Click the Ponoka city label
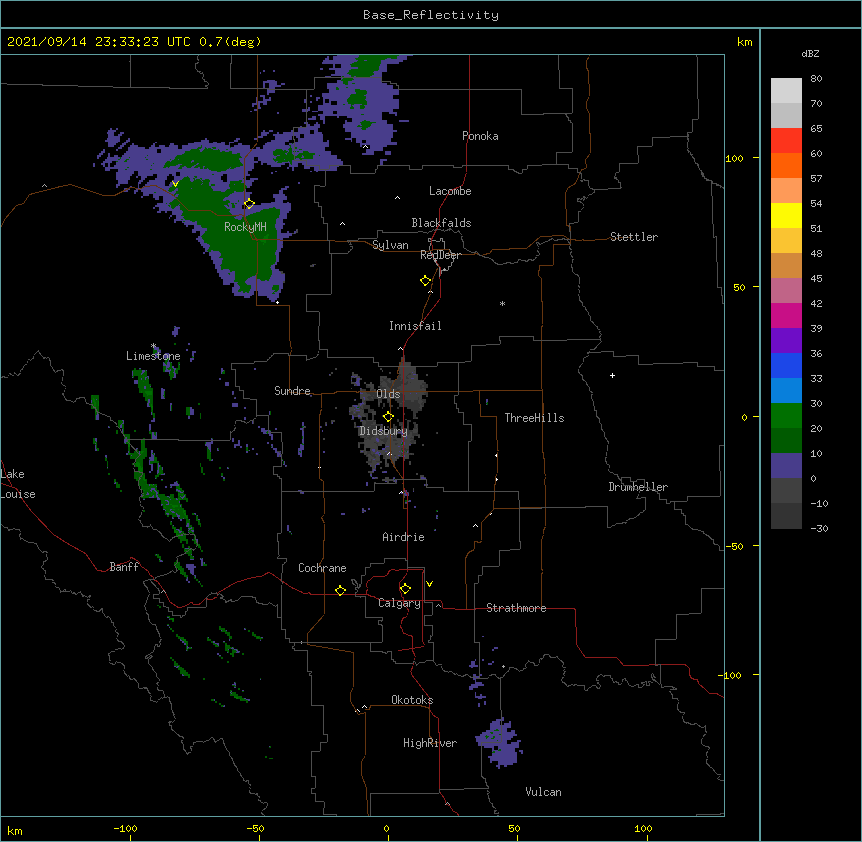862x842 pixels. pos(480,136)
